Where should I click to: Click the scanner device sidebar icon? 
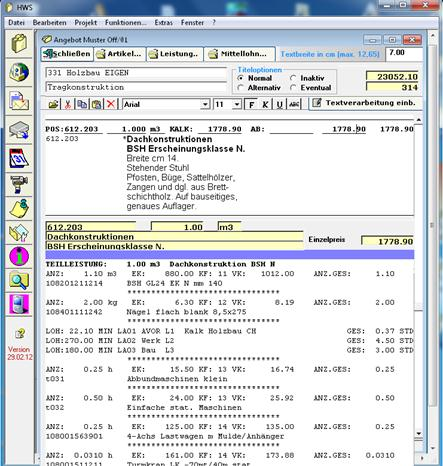tap(19, 130)
